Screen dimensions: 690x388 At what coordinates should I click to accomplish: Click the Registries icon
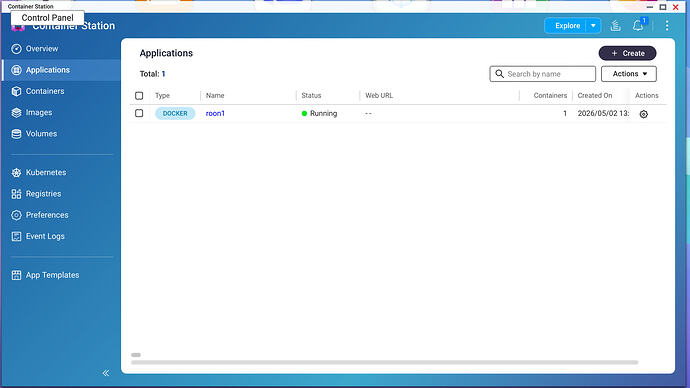point(16,194)
